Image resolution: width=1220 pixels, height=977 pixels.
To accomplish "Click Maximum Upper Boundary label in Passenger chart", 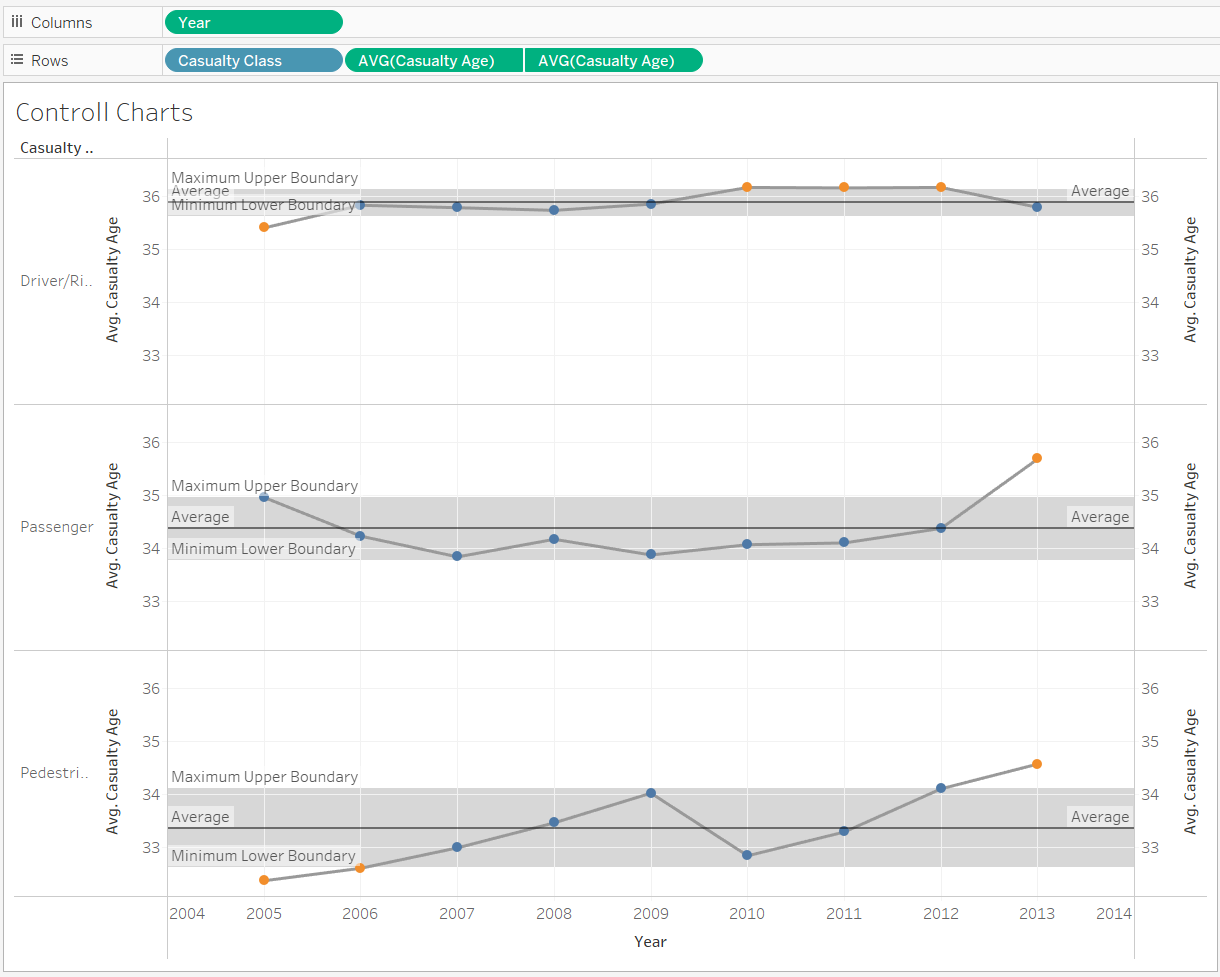I will click(264, 486).
